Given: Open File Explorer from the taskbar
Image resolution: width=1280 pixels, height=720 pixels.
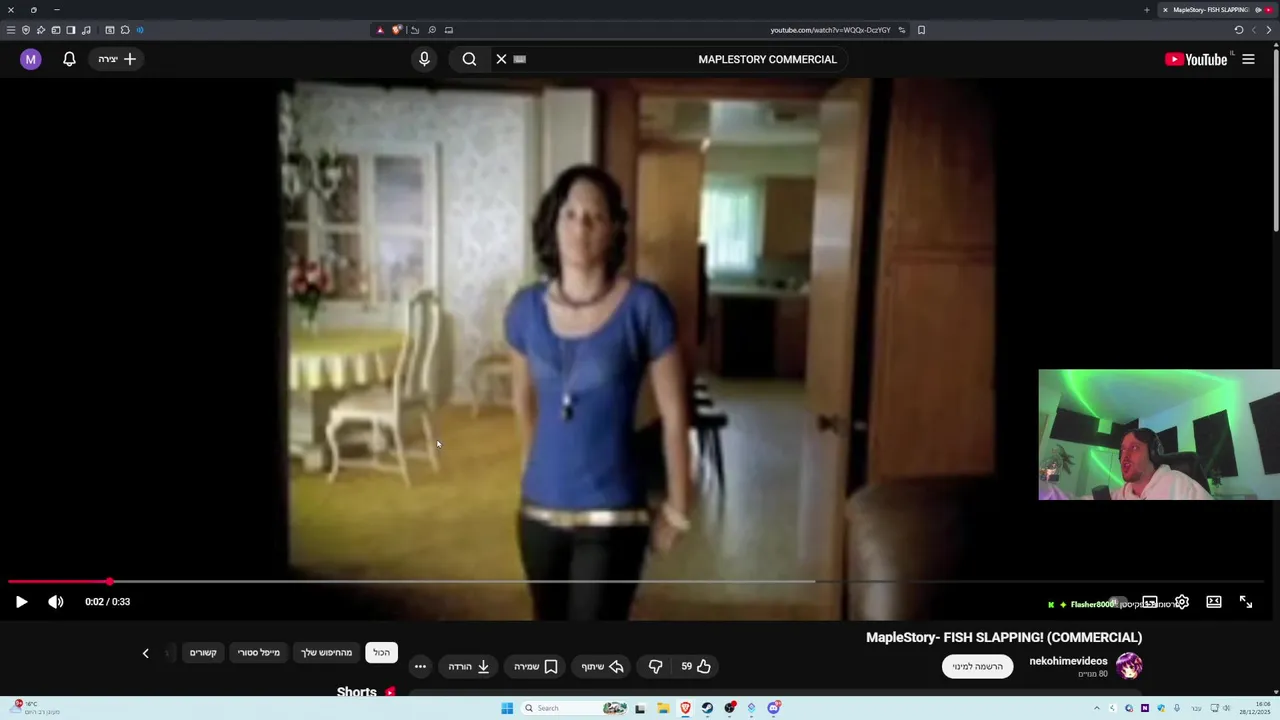Looking at the screenshot, I should tap(663, 708).
